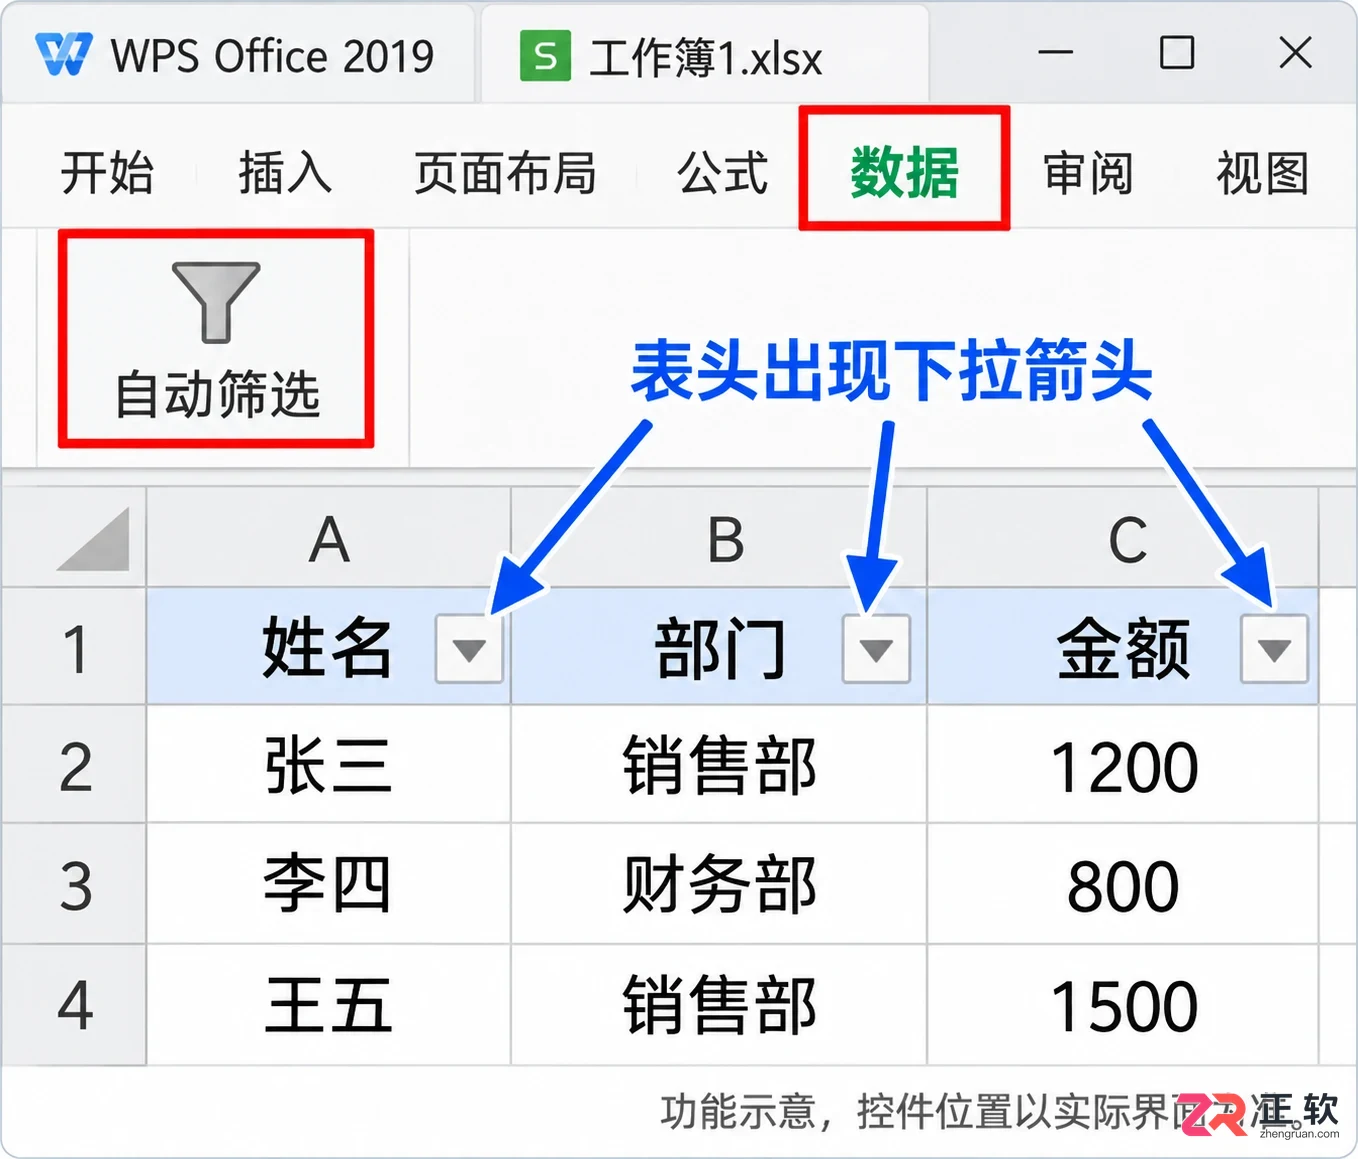Open the 视图 ribbon tab
Screen dimensions: 1358x1159
point(1262,172)
